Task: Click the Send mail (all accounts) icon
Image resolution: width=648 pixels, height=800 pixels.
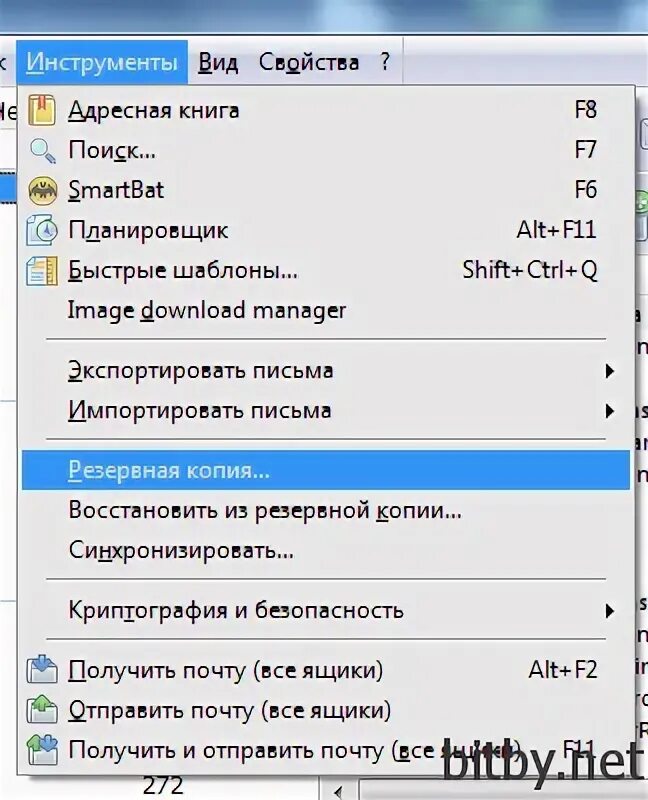Action: tap(43, 710)
